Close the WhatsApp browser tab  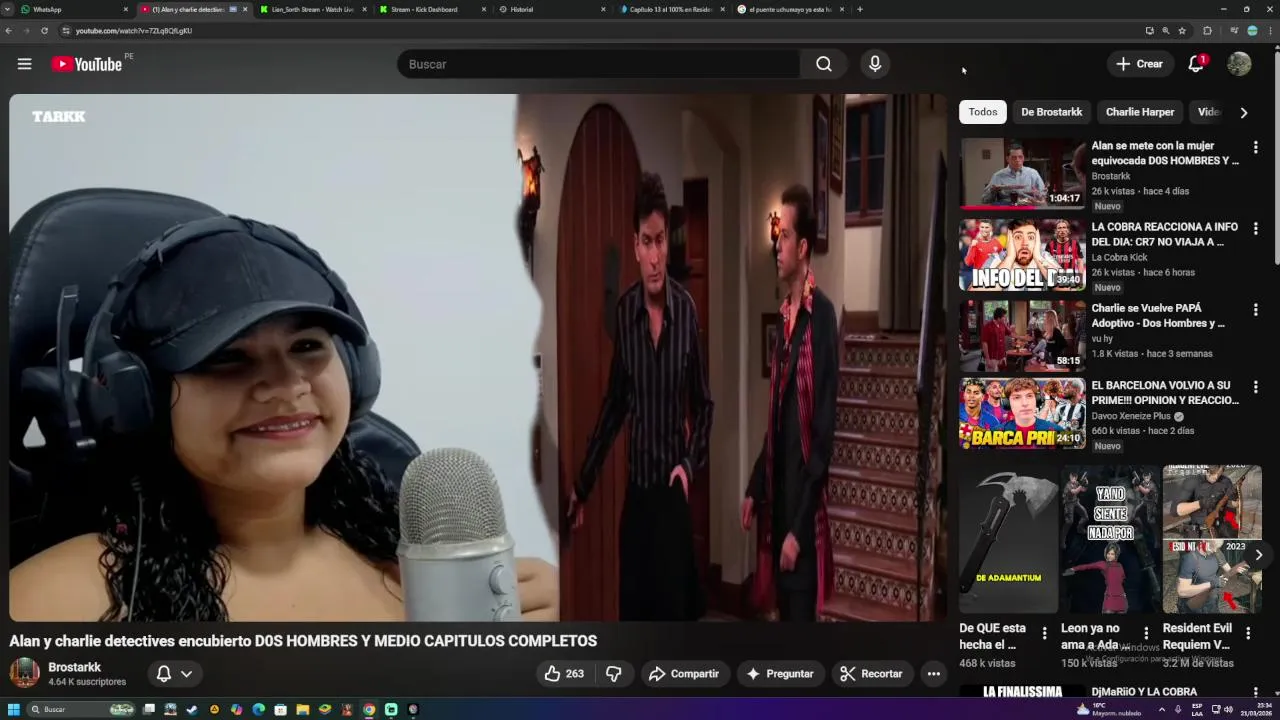(126, 9)
